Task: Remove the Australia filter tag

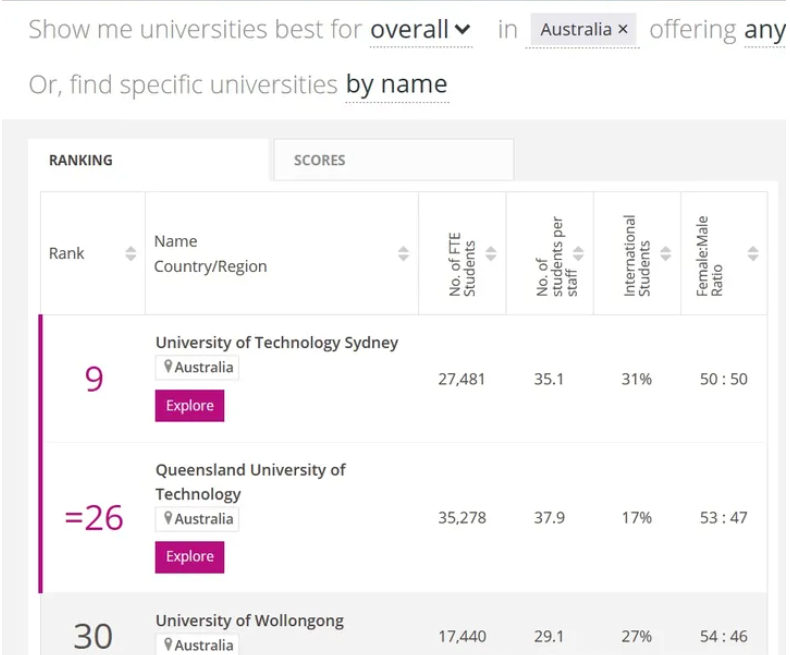Action: tap(623, 30)
